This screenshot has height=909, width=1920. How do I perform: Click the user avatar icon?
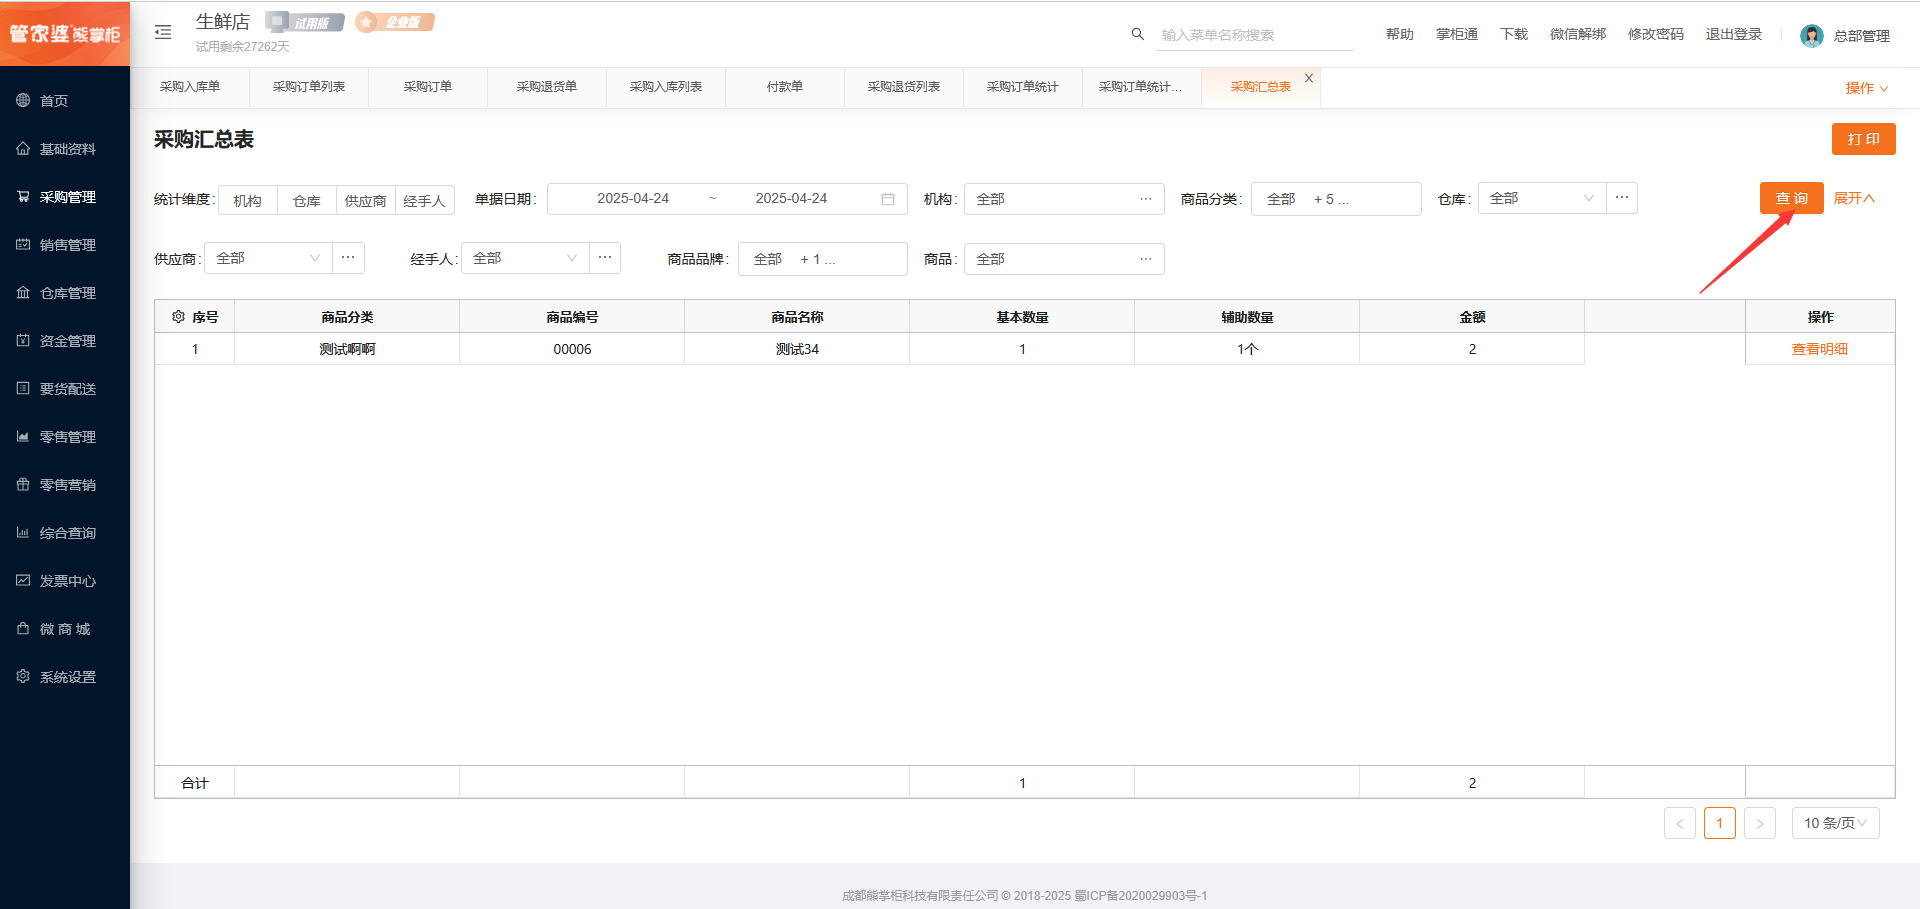click(x=1812, y=36)
